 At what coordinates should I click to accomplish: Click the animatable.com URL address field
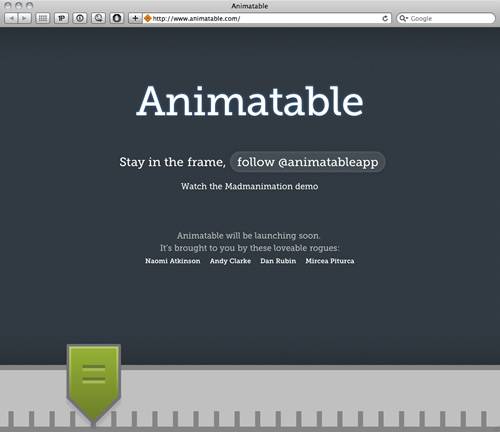267,18
